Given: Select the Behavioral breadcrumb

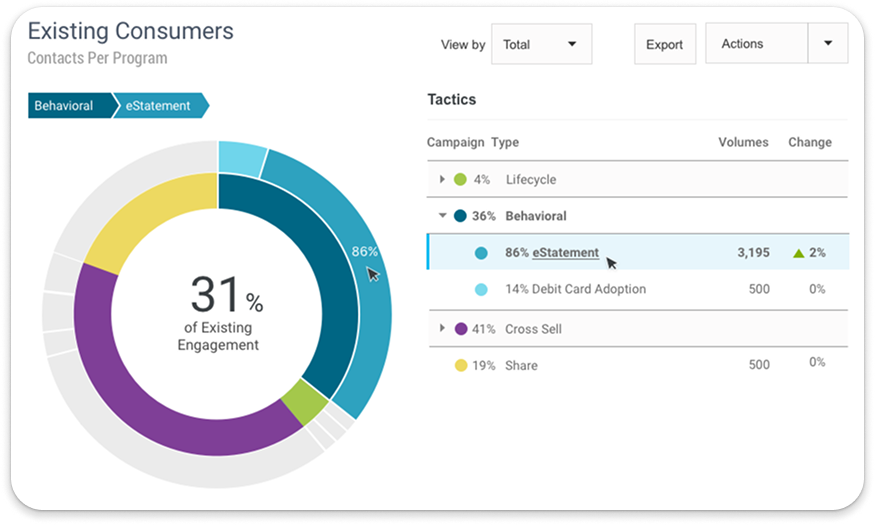Looking at the screenshot, I should (x=70, y=105).
